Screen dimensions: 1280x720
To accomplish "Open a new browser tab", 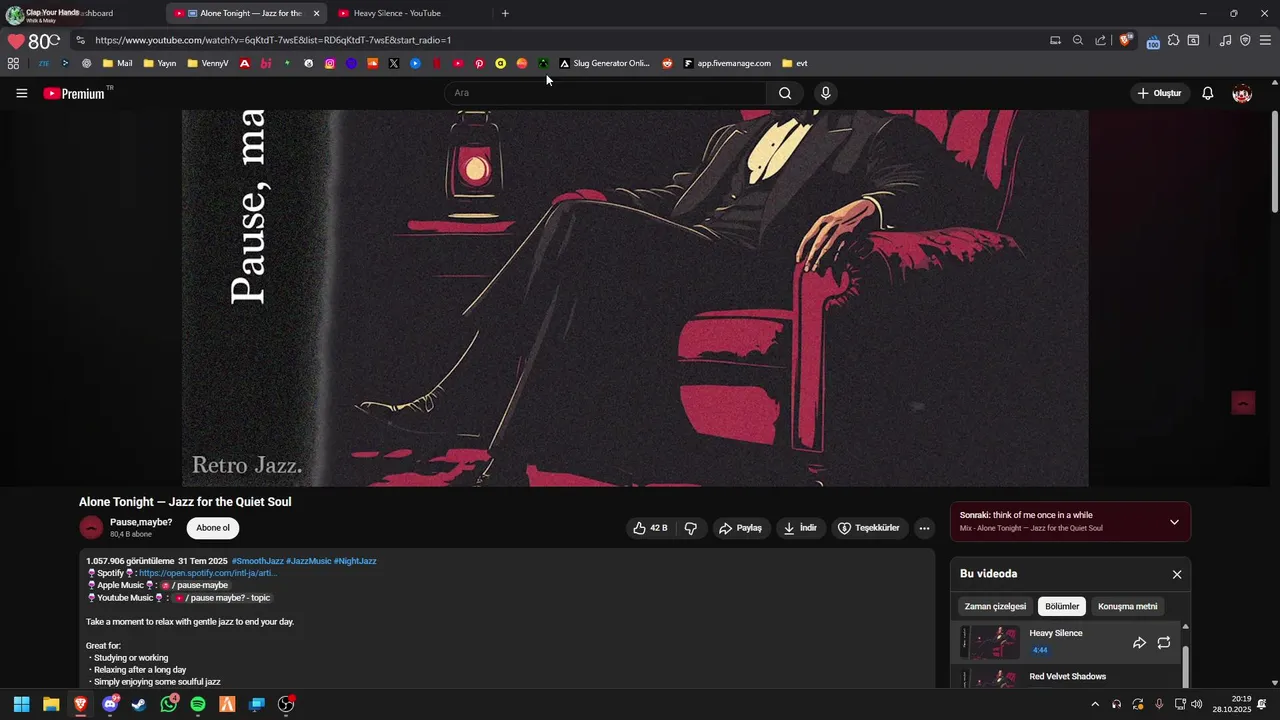I will coord(505,13).
